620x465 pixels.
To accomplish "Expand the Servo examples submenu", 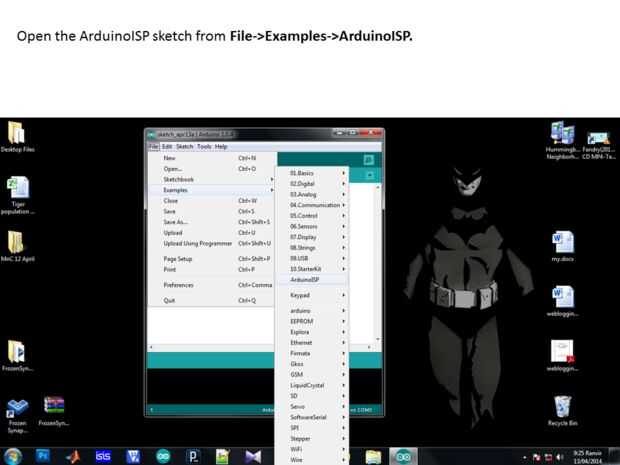I will tap(312, 406).
